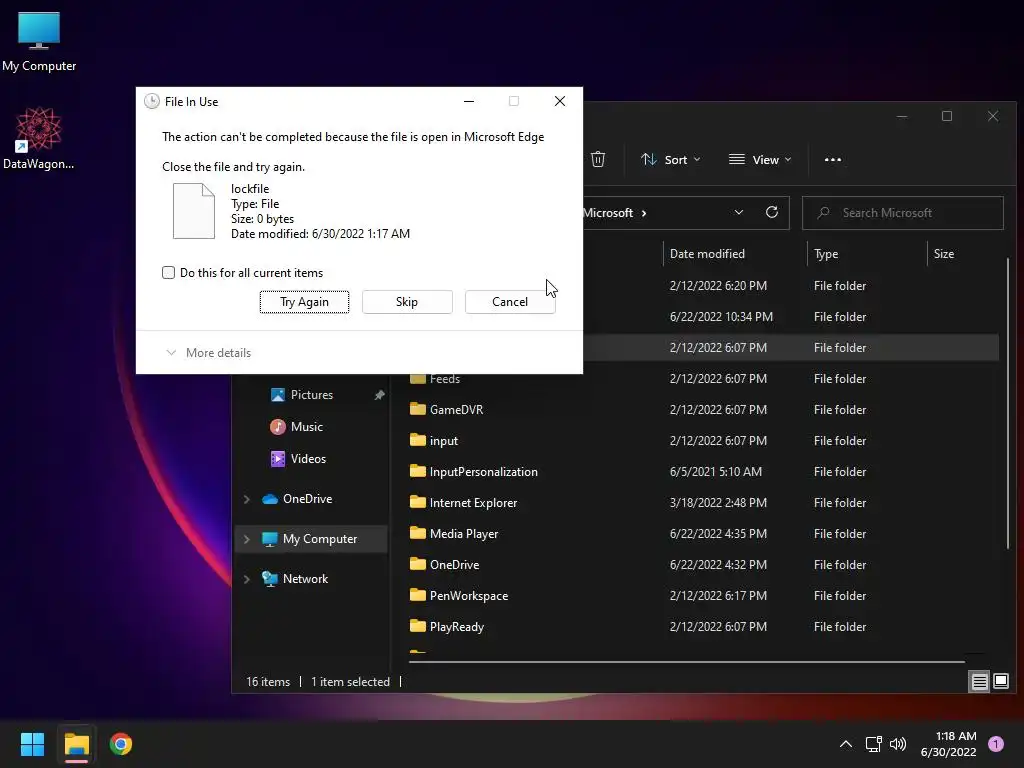Click File Explorer in the taskbar
This screenshot has height=768, width=1024.
tap(76, 744)
